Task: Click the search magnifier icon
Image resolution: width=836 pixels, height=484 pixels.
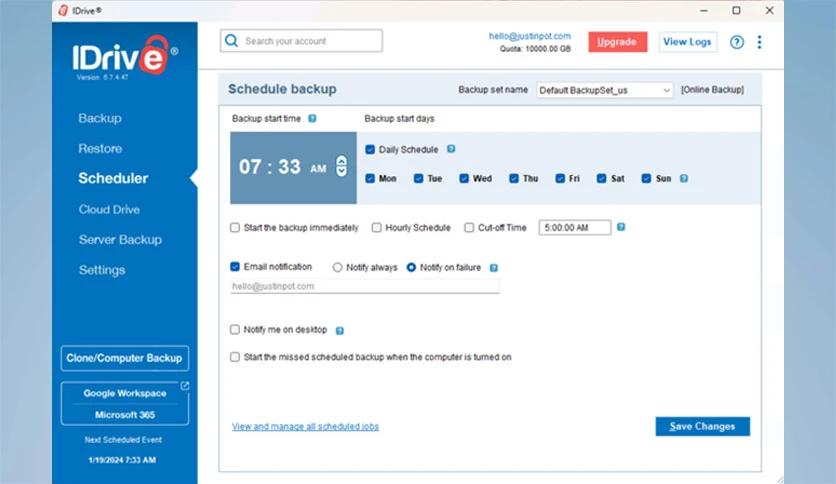Action: (231, 41)
